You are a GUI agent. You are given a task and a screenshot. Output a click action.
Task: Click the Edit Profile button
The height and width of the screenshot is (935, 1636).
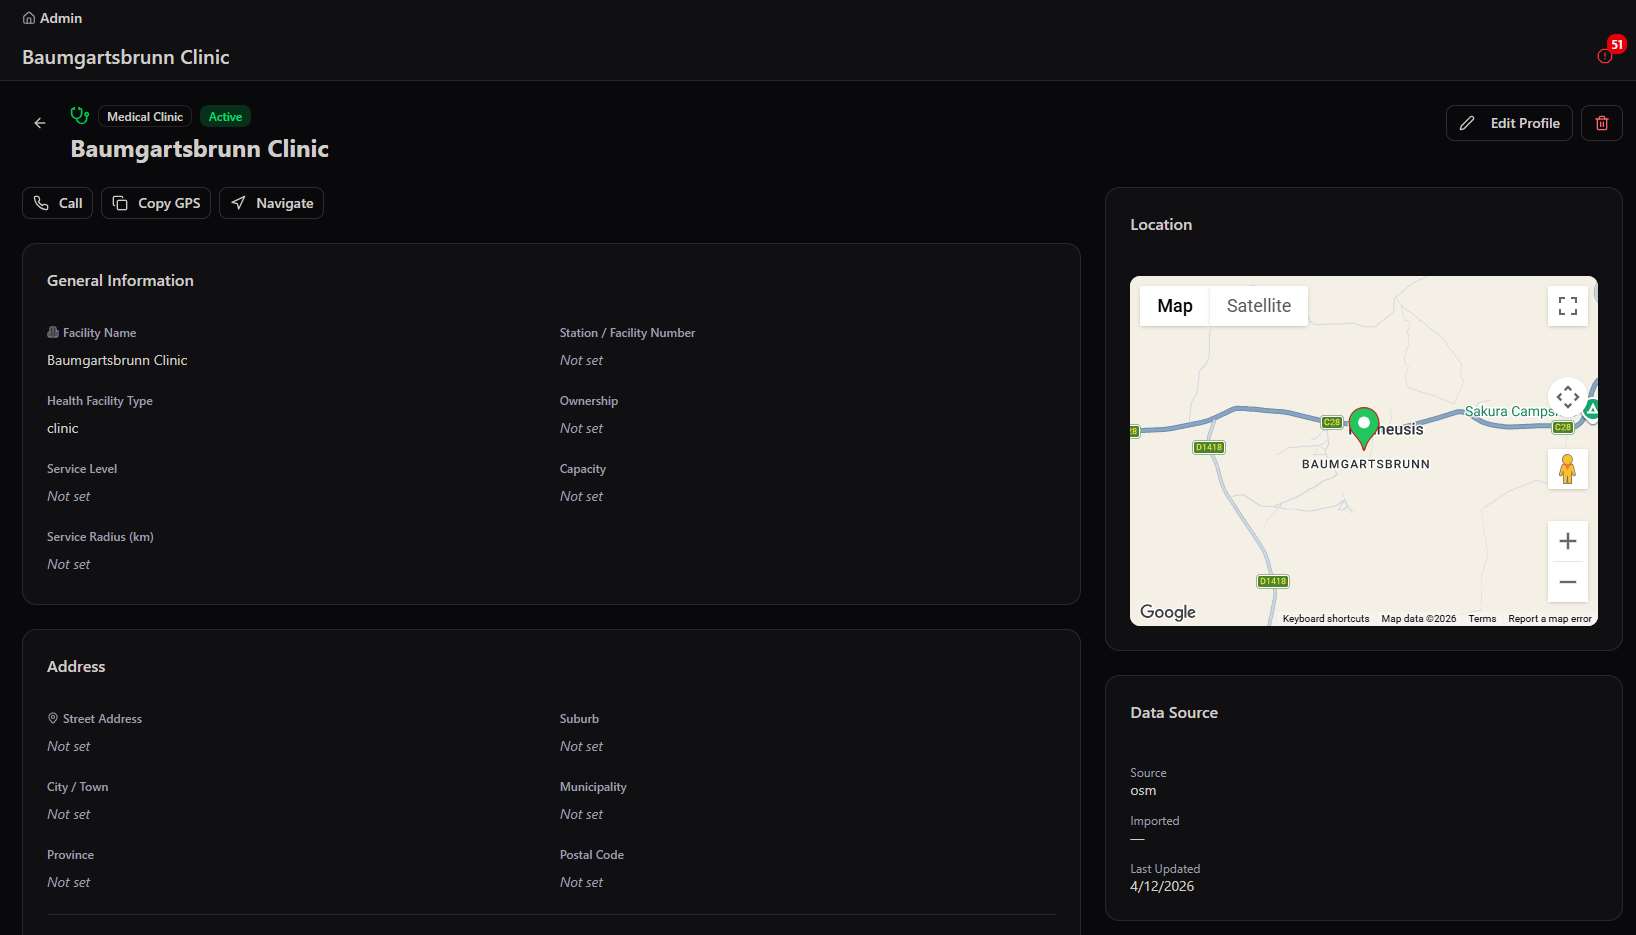(x=1509, y=123)
